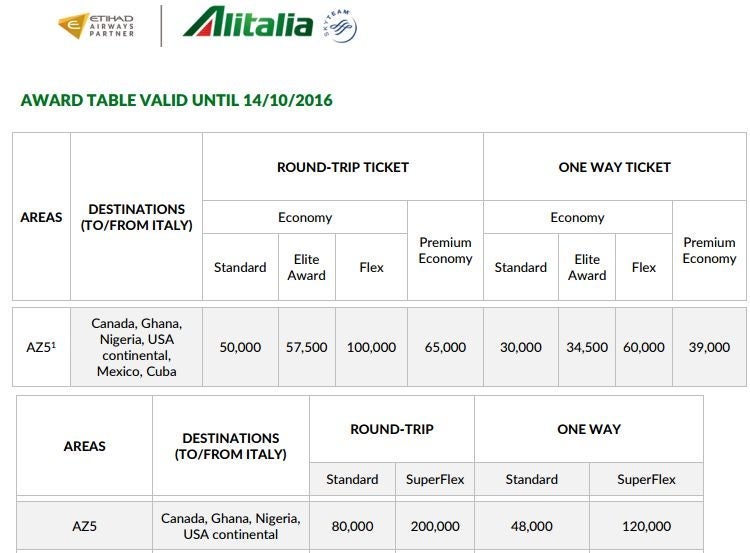This screenshot has height=553, width=750.
Task: Select the 48,000 one-way Standard value
Action: tap(531, 526)
